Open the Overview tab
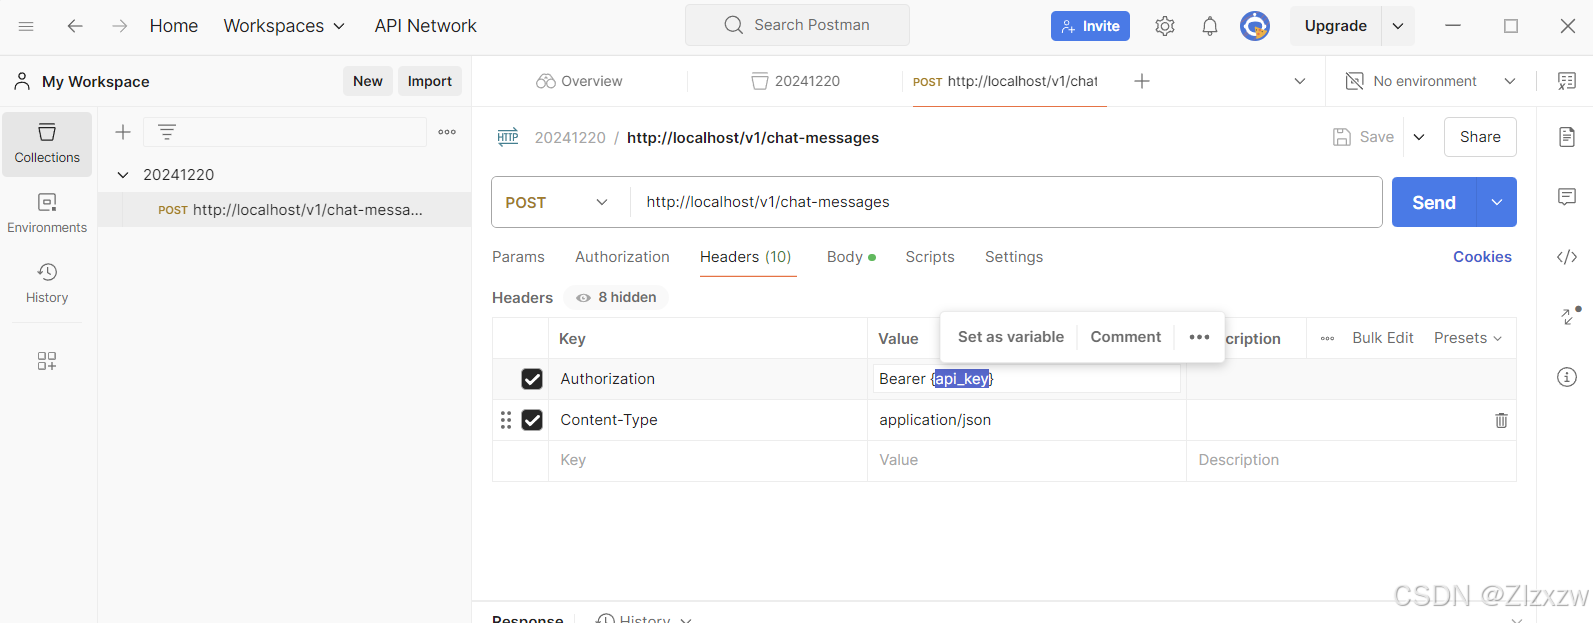 (x=579, y=81)
